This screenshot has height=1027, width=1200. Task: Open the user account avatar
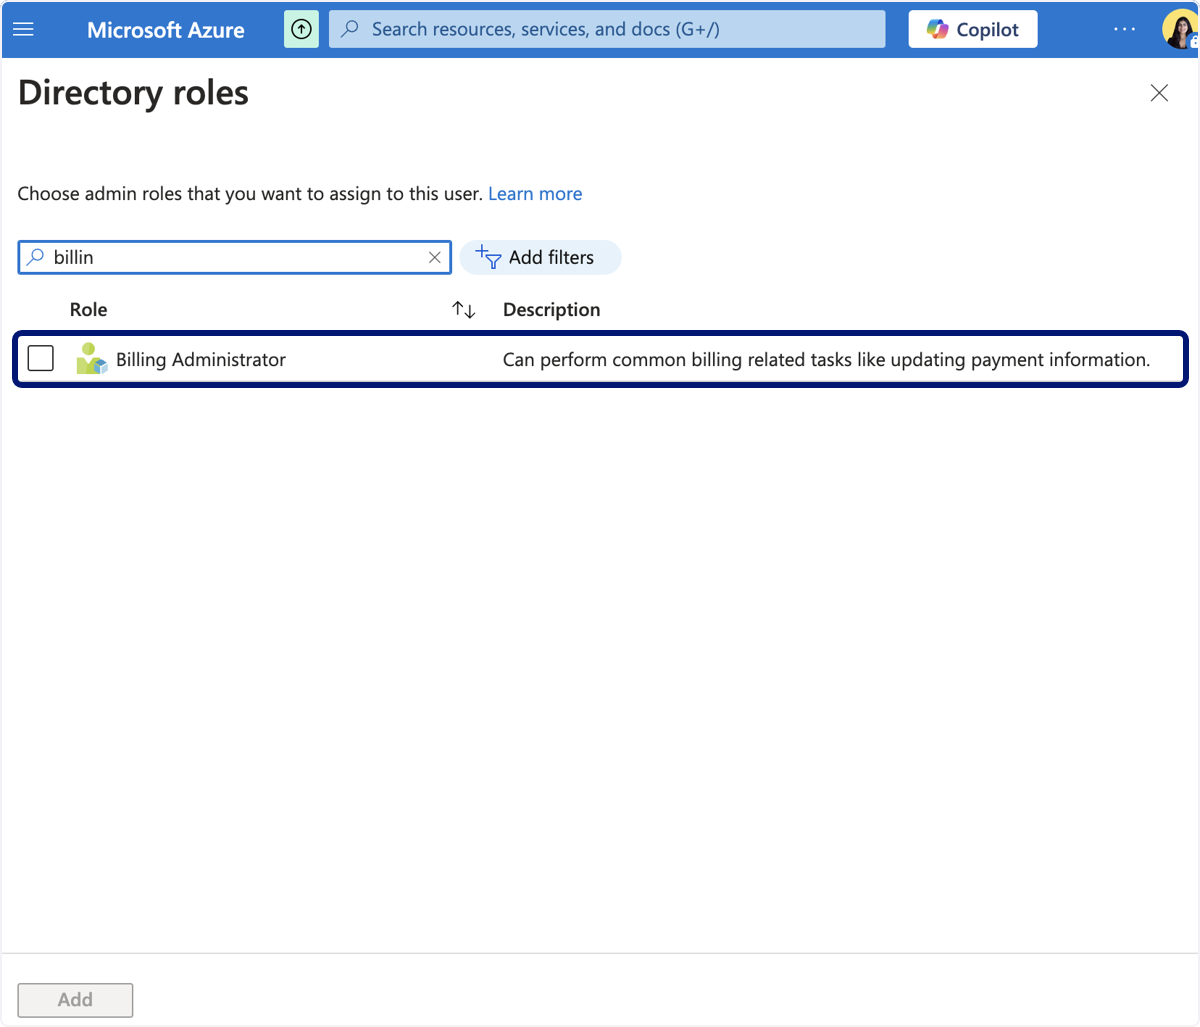(1180, 29)
